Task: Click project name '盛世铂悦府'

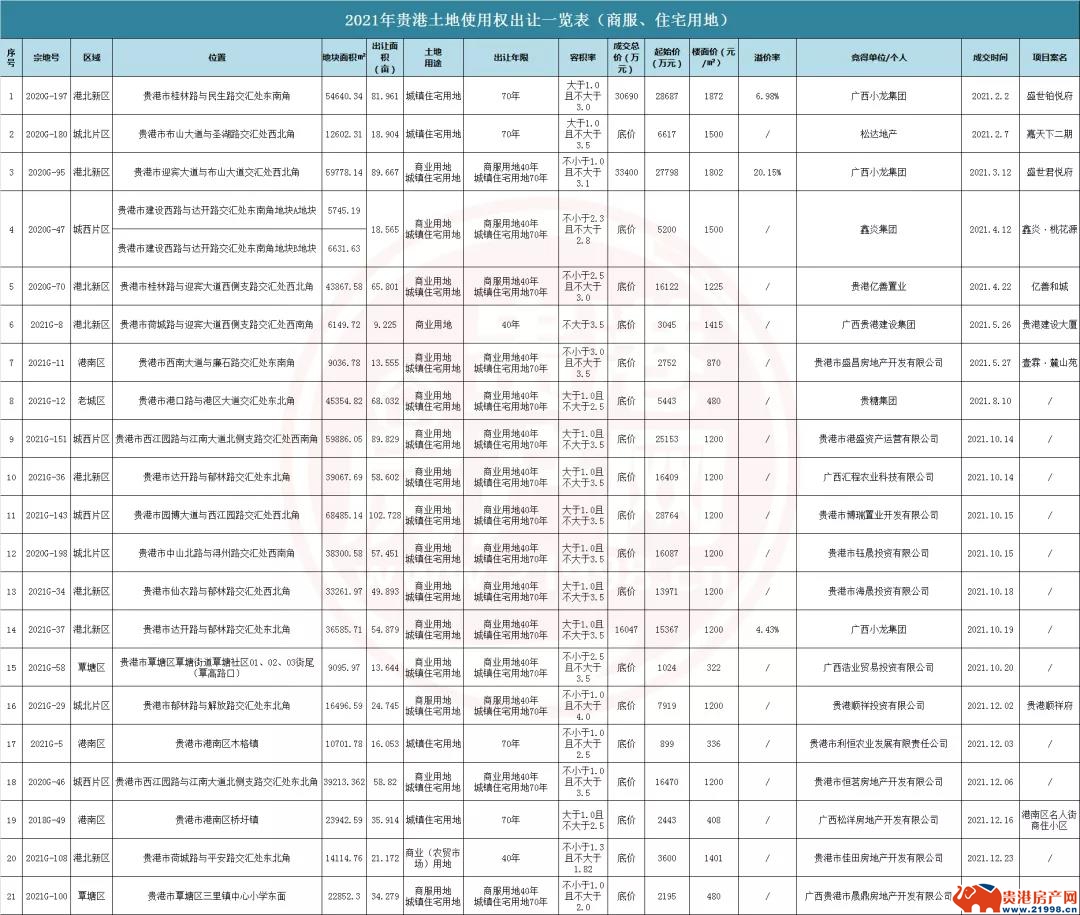Action: click(1049, 96)
